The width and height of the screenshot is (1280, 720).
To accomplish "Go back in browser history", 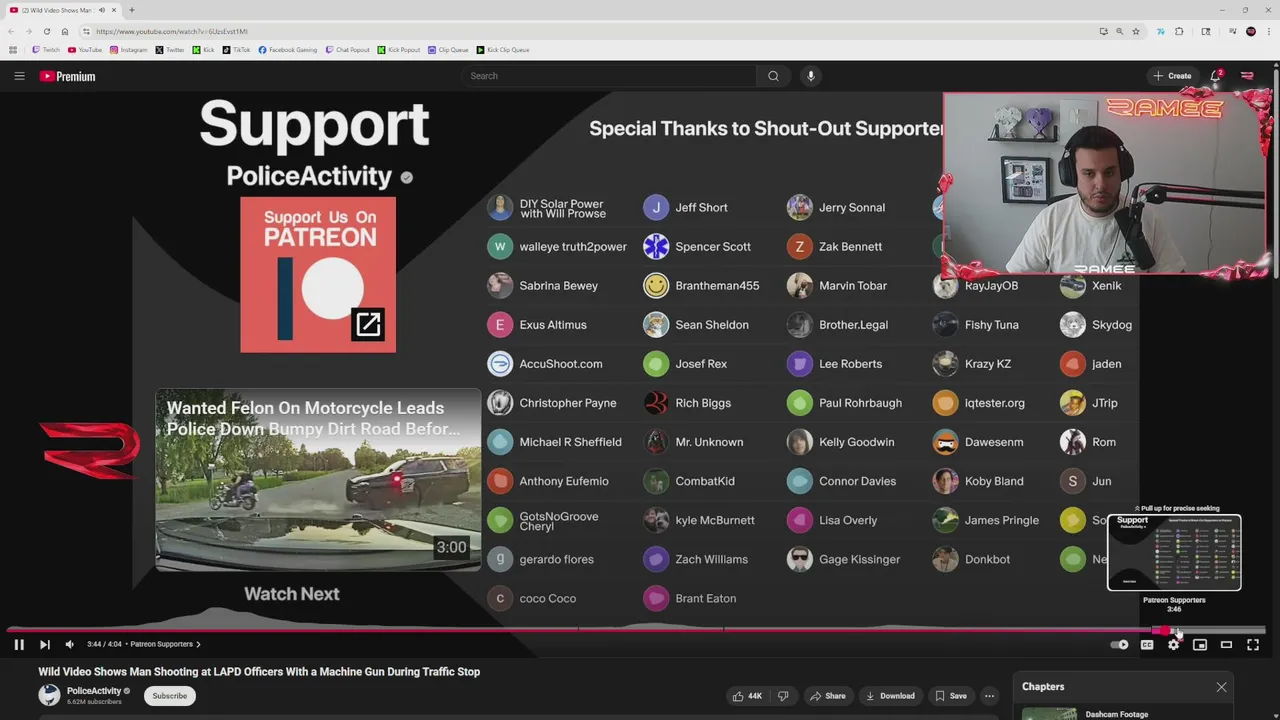I will pyautogui.click(x=11, y=31).
